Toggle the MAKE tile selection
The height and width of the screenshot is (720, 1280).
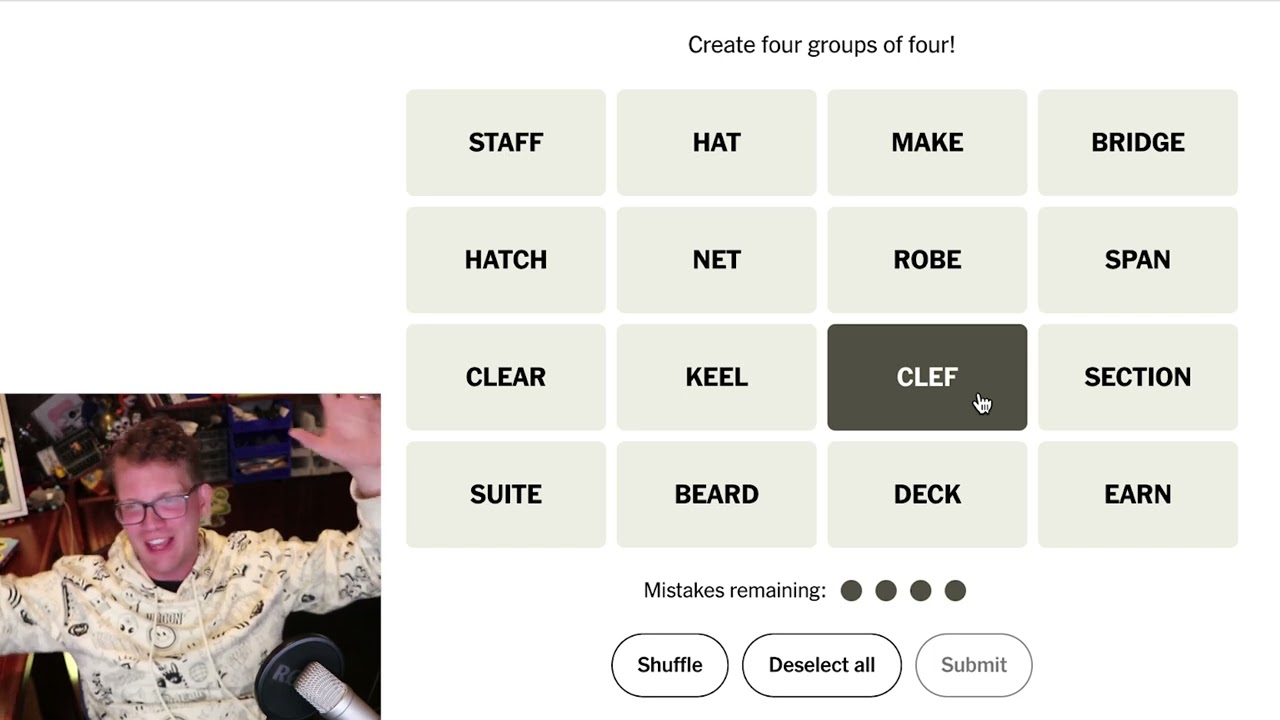pyautogui.click(x=927, y=142)
